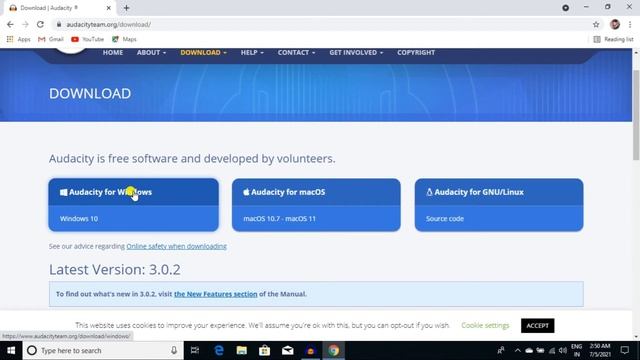Bookmark this page with the star icon
640x360 pixels.
[596, 24]
